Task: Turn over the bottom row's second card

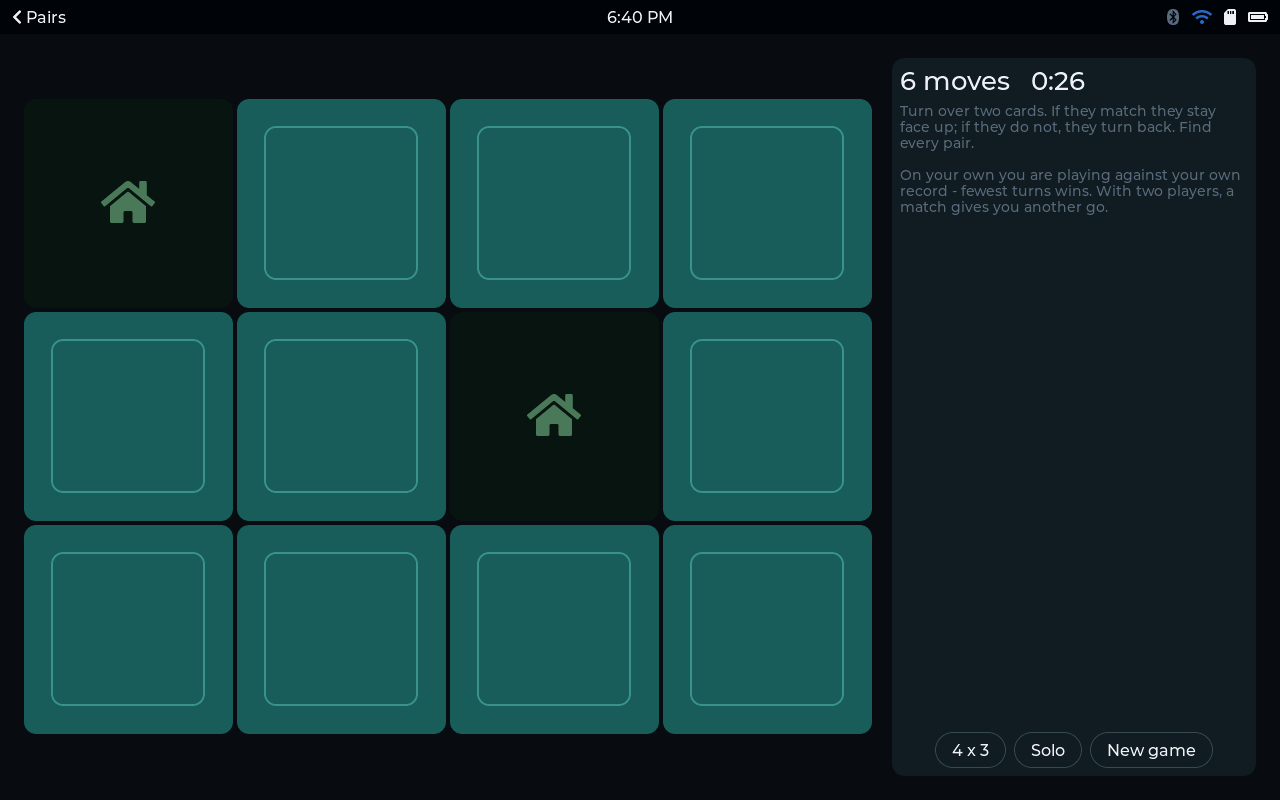Action: (341, 629)
